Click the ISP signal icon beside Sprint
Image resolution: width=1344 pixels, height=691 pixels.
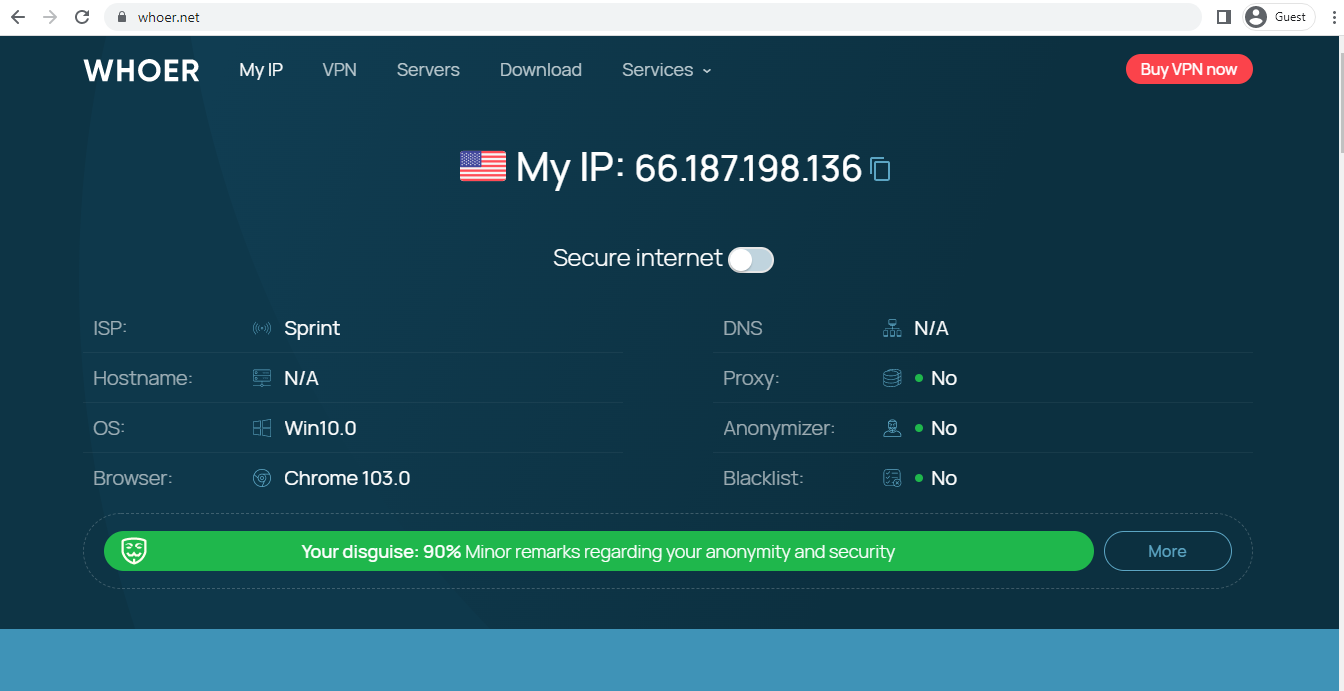point(262,329)
